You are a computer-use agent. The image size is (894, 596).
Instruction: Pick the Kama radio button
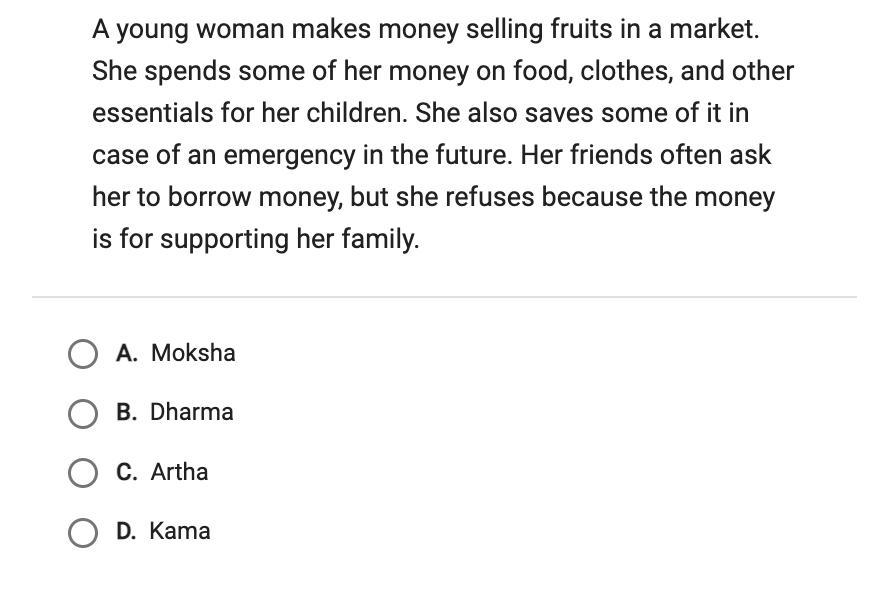click(x=83, y=532)
